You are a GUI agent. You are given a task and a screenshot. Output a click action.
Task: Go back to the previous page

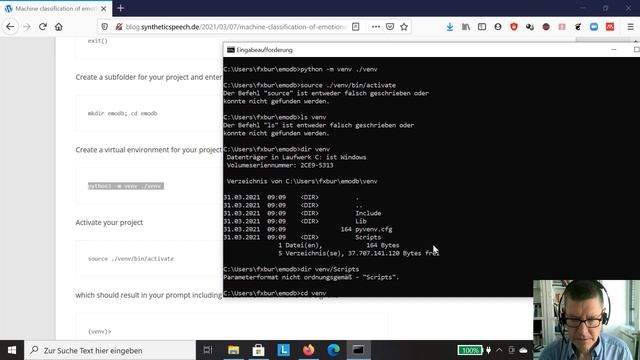point(10,27)
